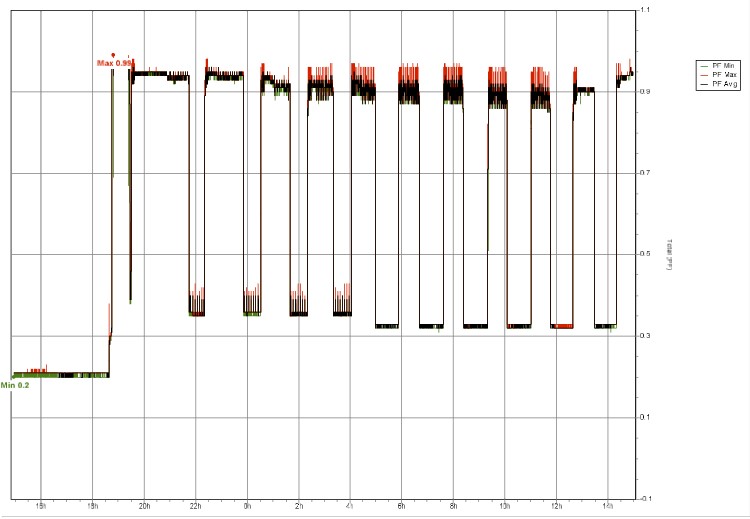Select the 22h tick label on time axis
This screenshot has height=519, width=750.
[x=195, y=507]
